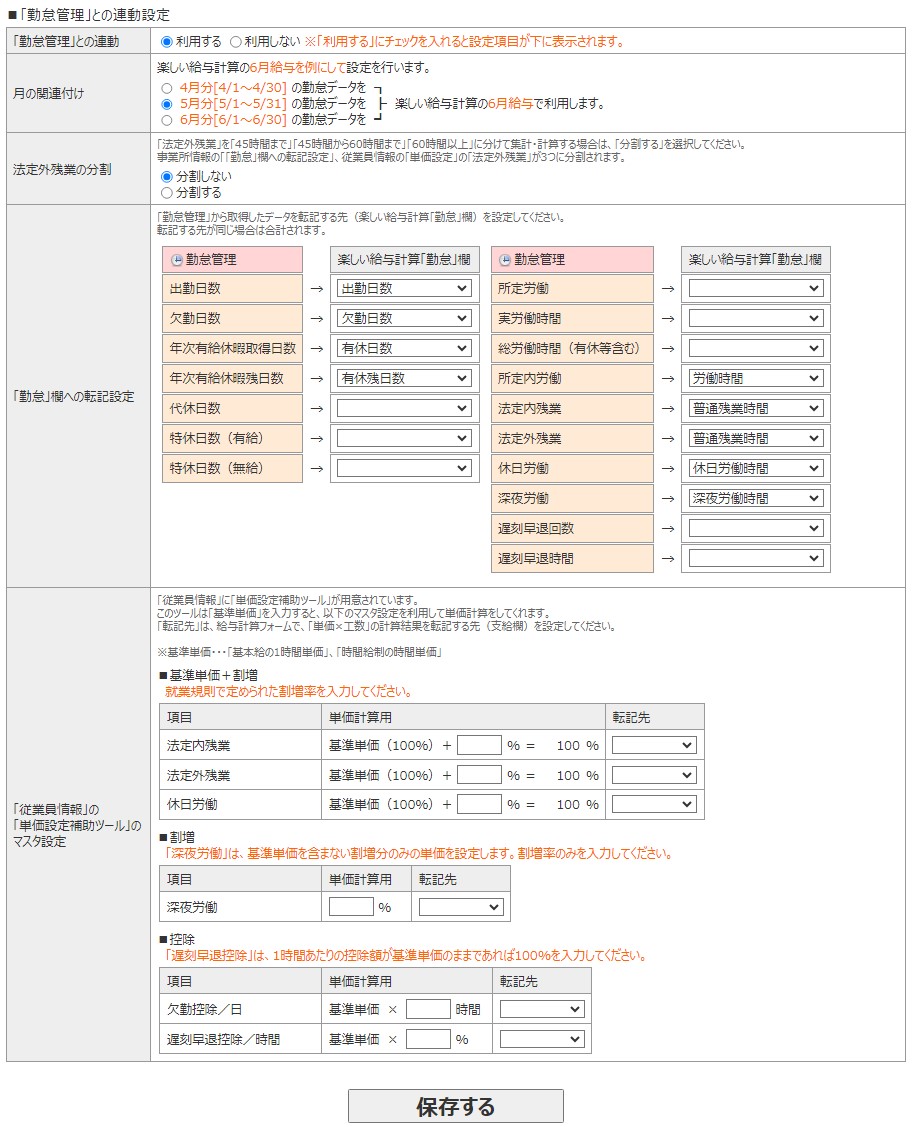Select 利用しない radio button
This screenshot has width=913, height=1127.
point(236,41)
